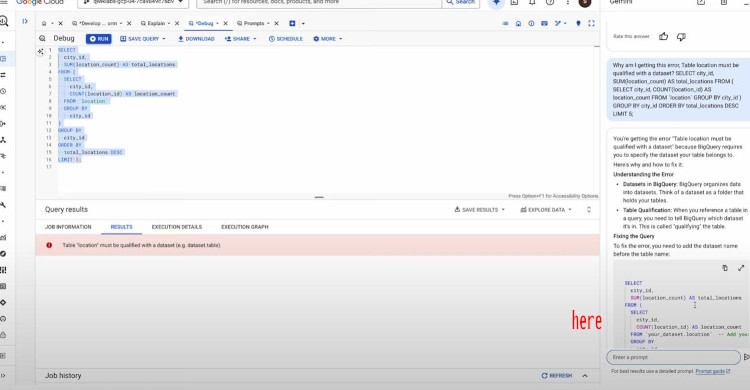Click the Gemini code assist icon beside line 1

pos(41,51)
